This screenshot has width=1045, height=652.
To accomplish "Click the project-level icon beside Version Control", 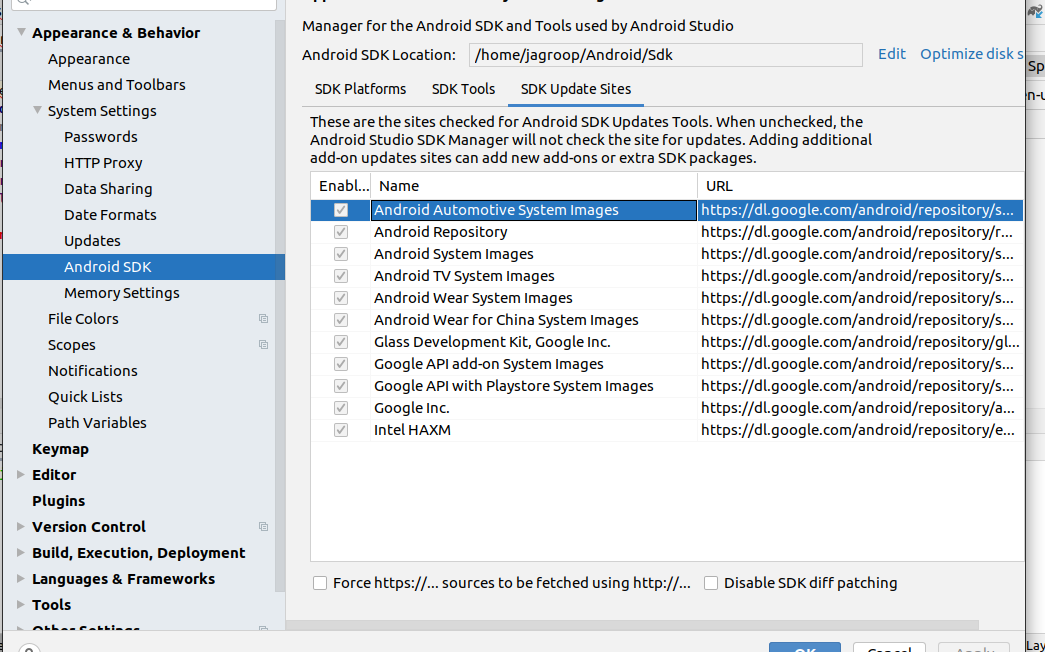I will click(264, 527).
